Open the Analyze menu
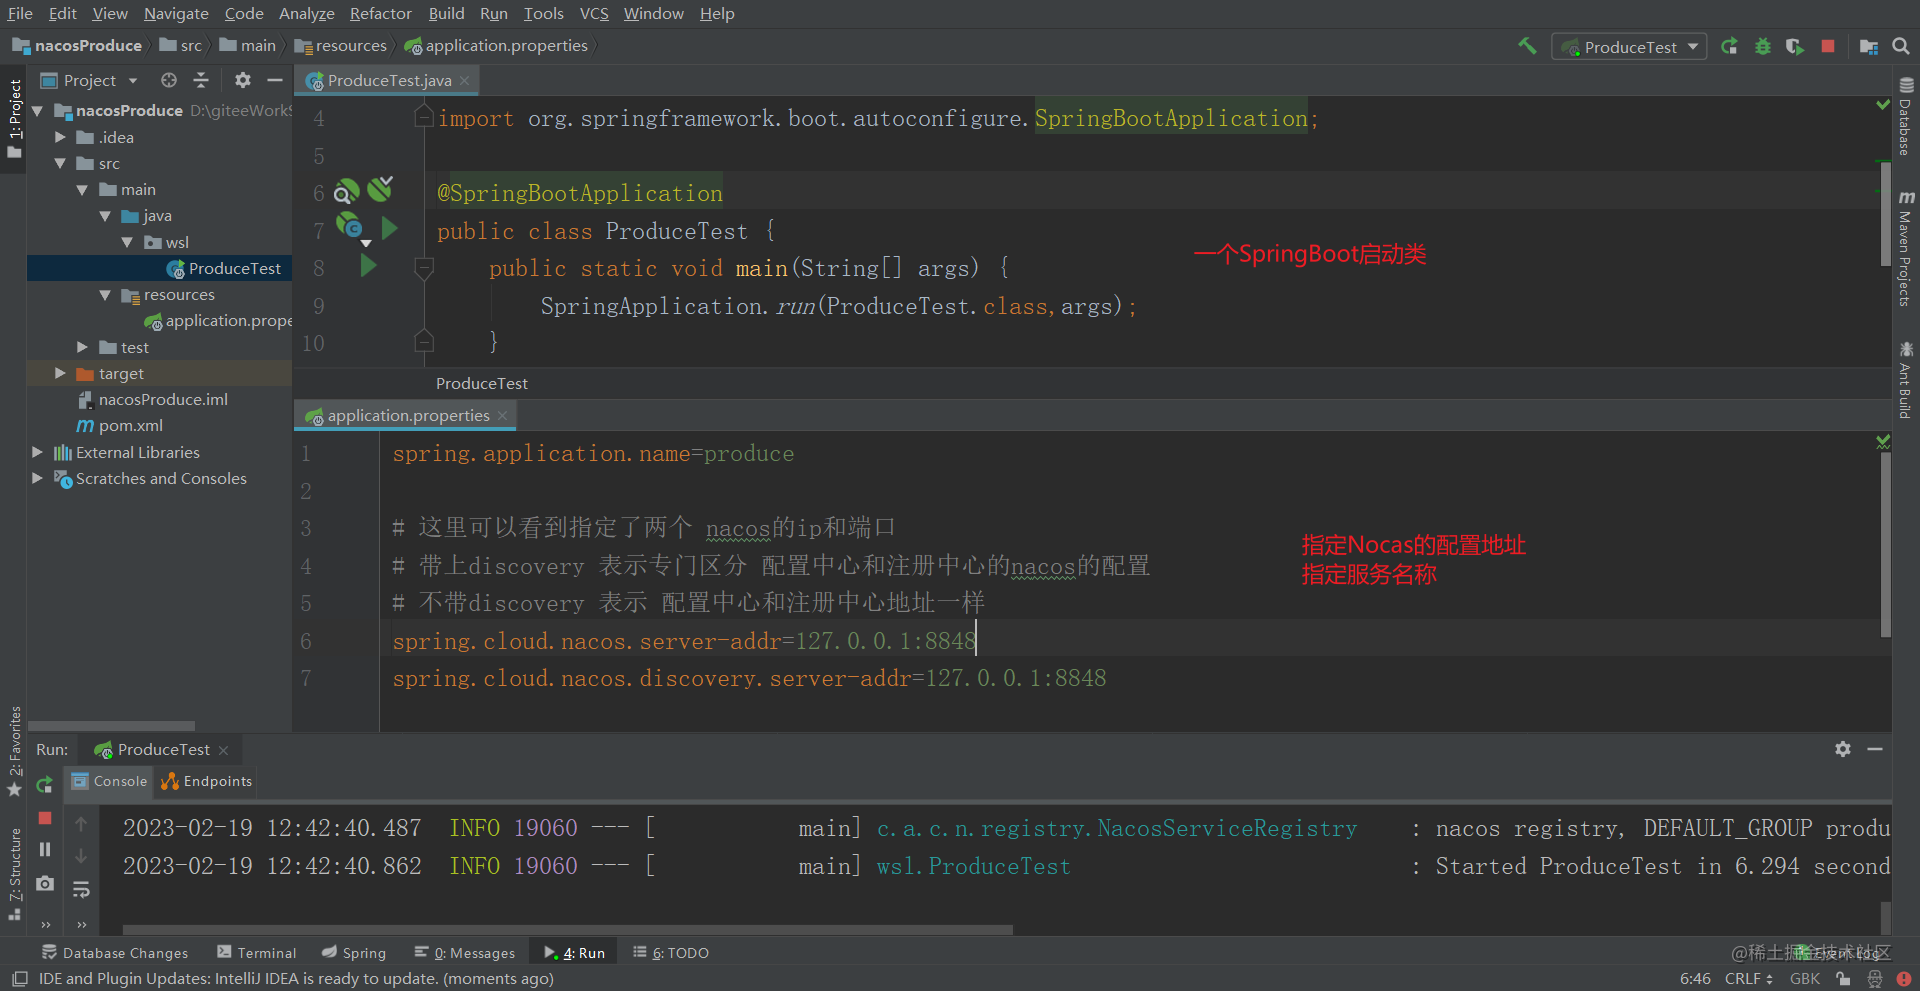Viewport: 1920px width, 991px height. coord(306,13)
